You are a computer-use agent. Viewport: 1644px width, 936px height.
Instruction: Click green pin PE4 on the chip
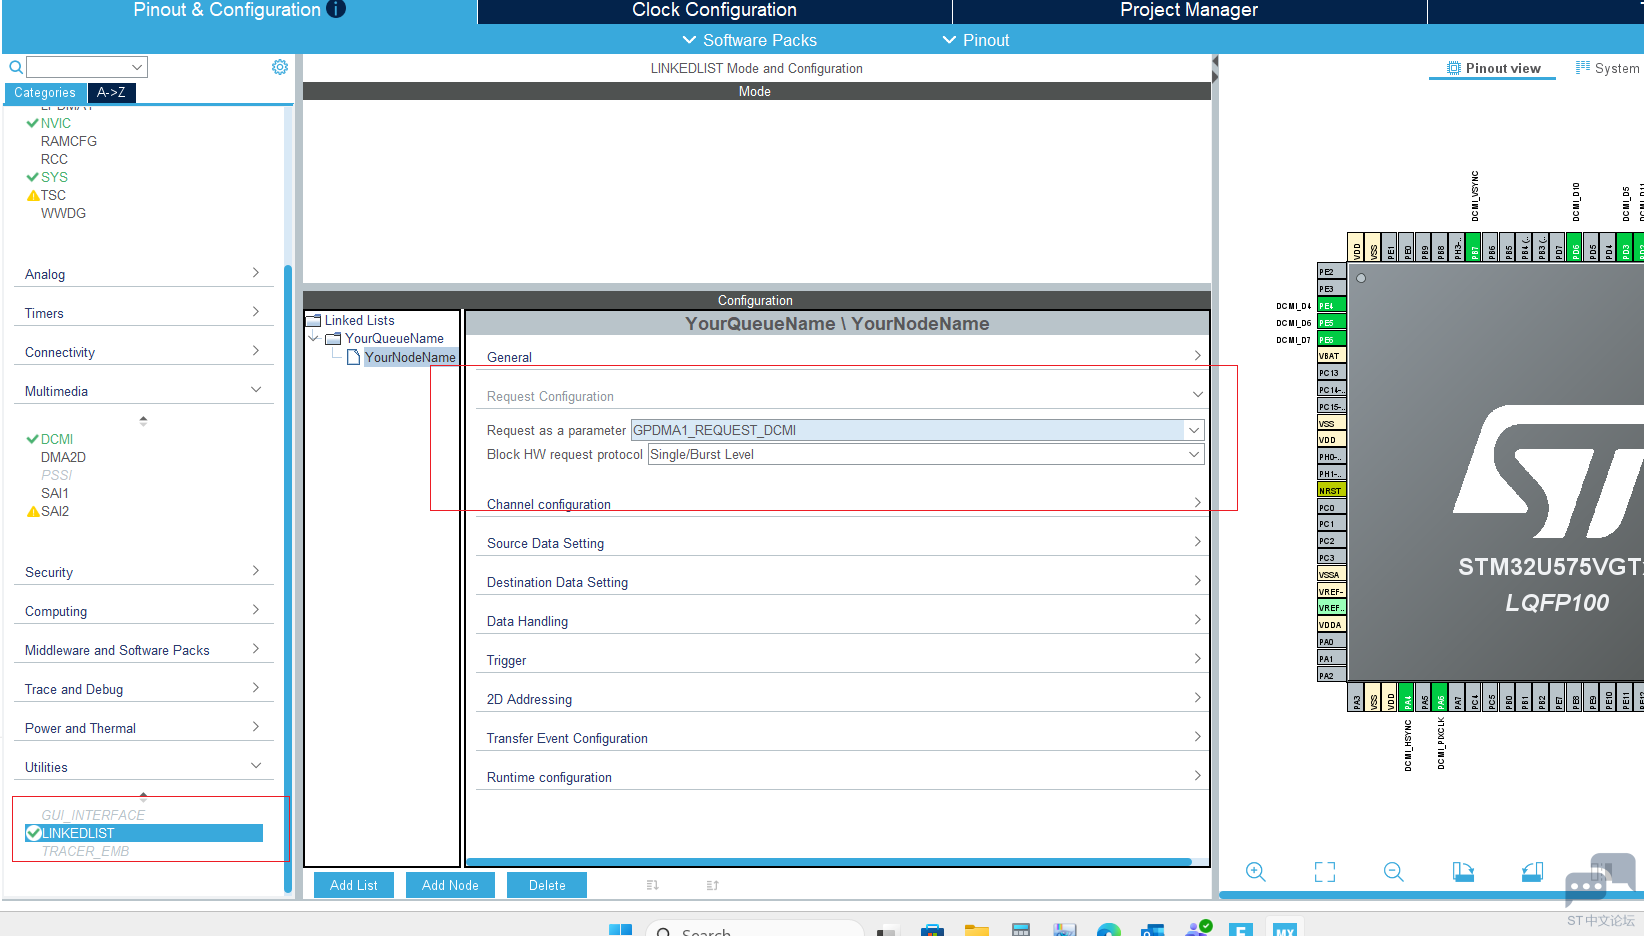point(1332,306)
